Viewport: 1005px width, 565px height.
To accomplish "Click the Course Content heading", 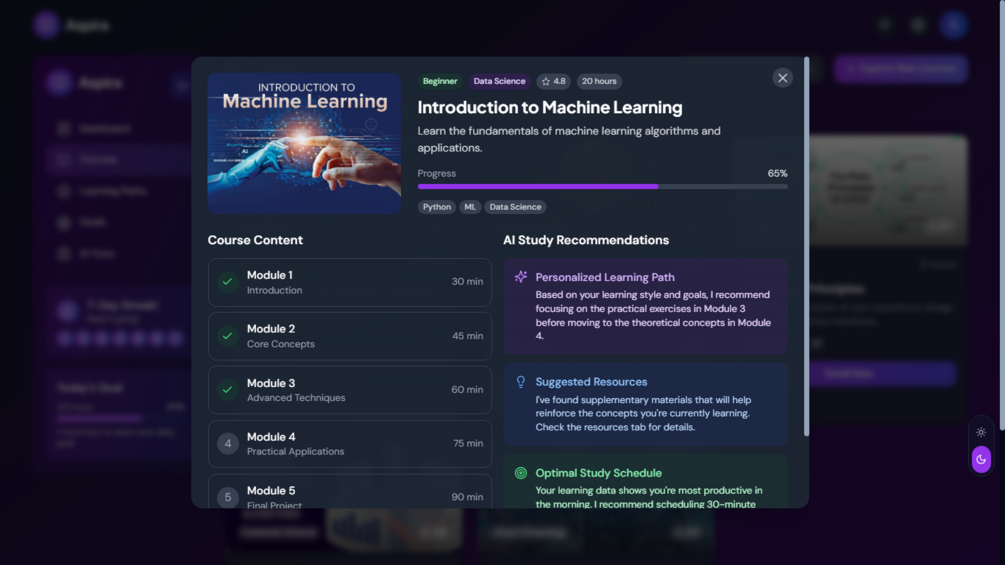I will tap(255, 240).
